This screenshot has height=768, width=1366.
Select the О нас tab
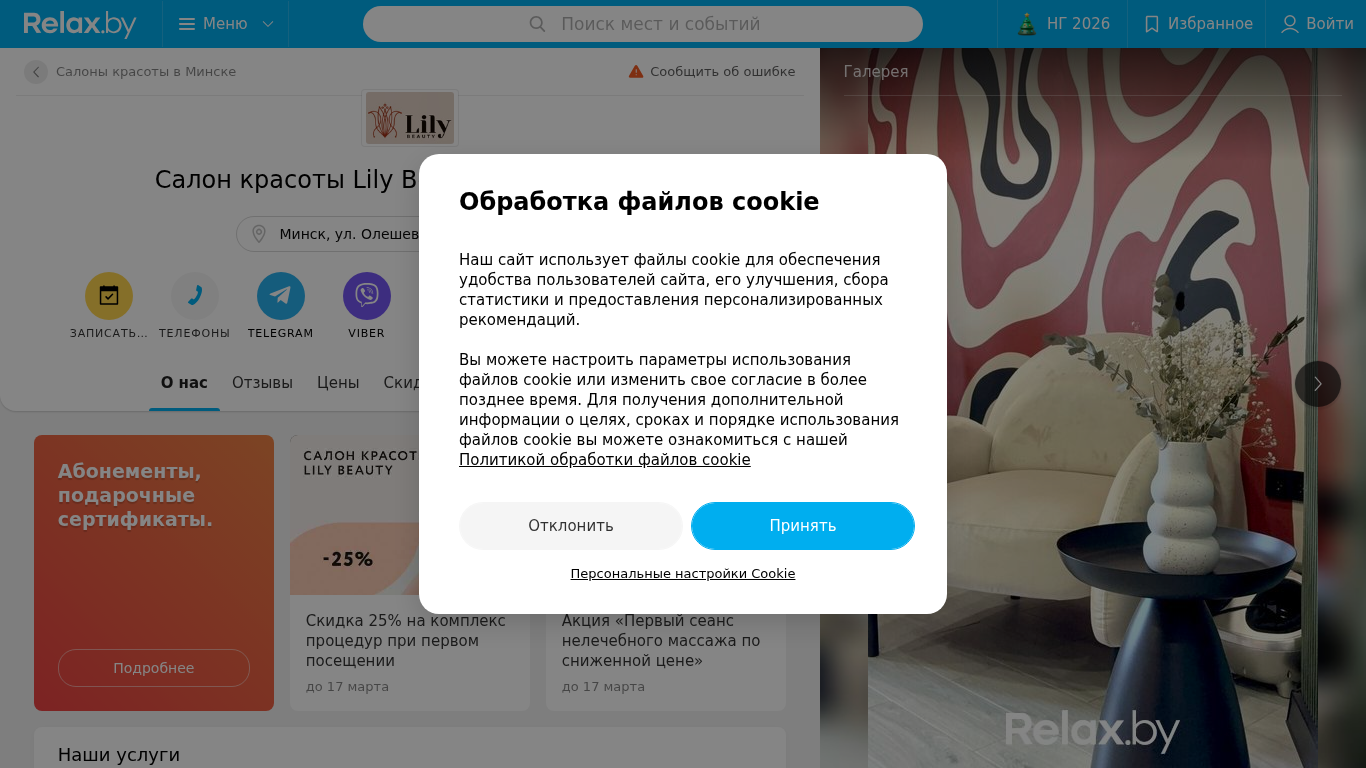pos(184,383)
